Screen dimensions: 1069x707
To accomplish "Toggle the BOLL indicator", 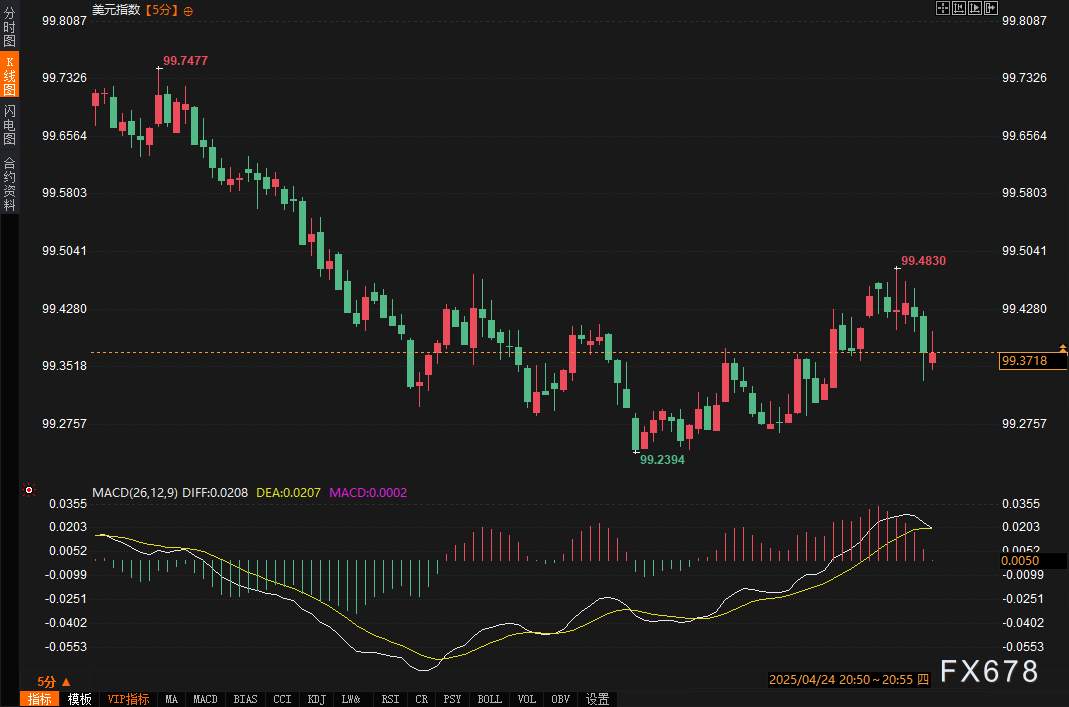I will click(489, 699).
